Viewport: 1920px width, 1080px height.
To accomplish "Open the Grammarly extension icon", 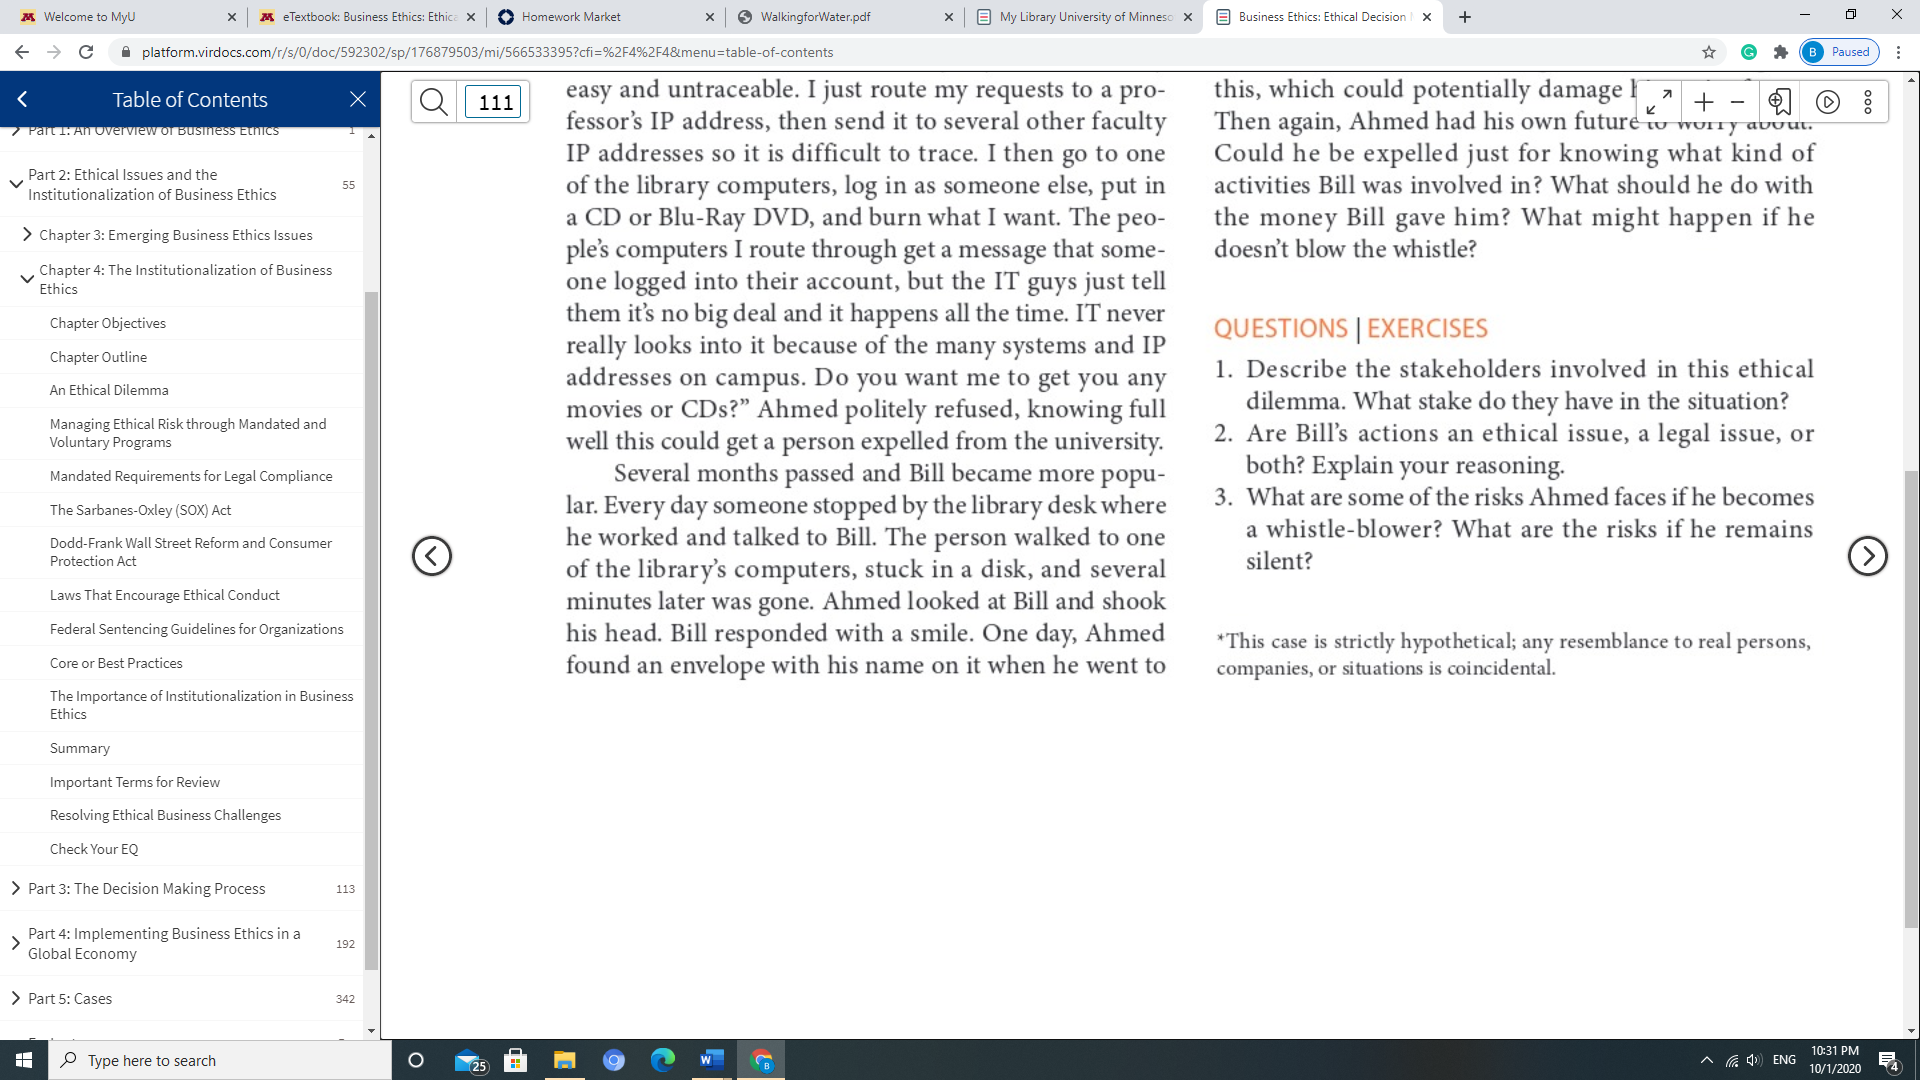I will [1749, 52].
